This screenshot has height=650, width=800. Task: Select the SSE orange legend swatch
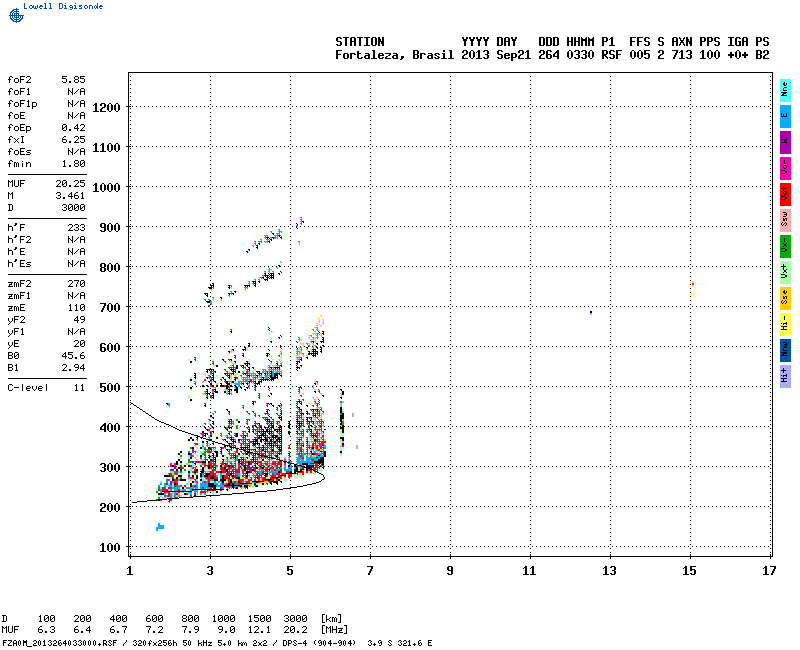pos(785,297)
